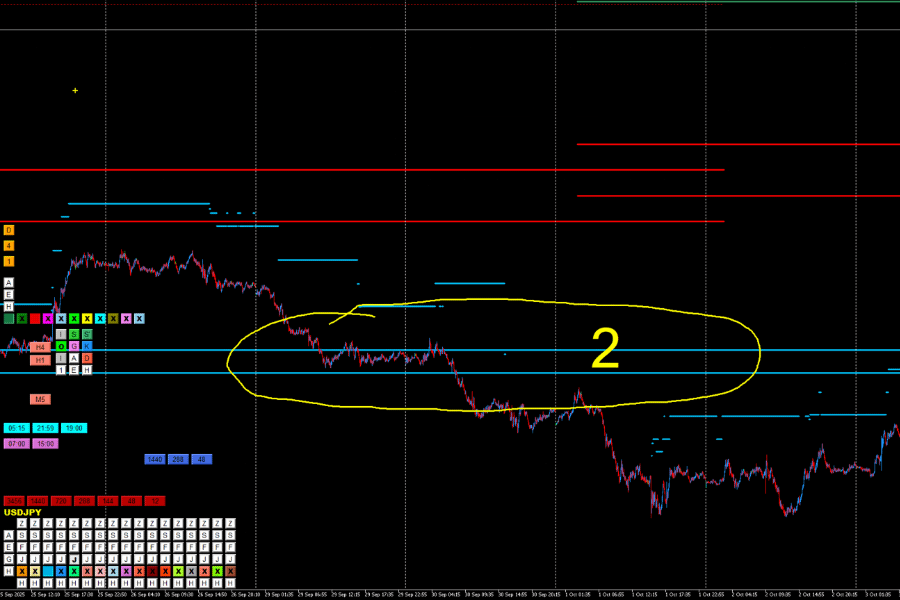Click the orange 4 button

(9, 245)
